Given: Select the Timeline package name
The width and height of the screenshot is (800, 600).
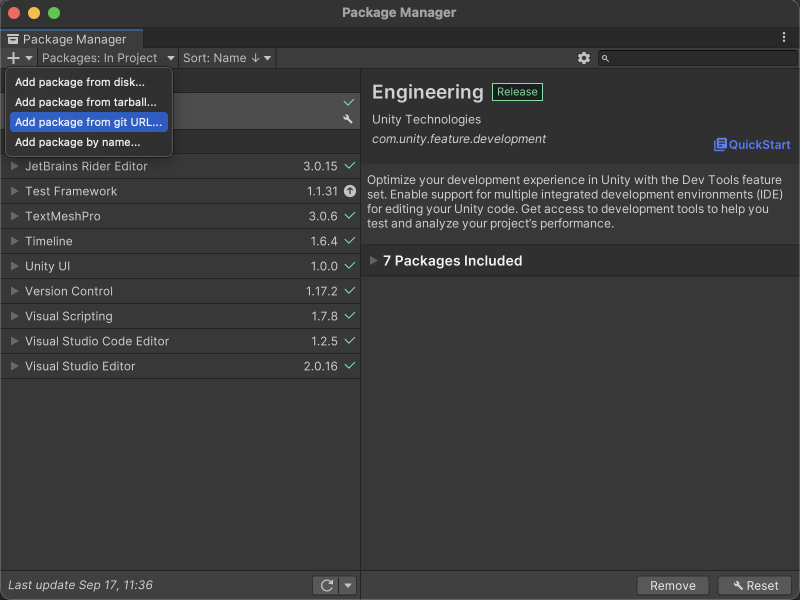Looking at the screenshot, I should click(x=48, y=241).
